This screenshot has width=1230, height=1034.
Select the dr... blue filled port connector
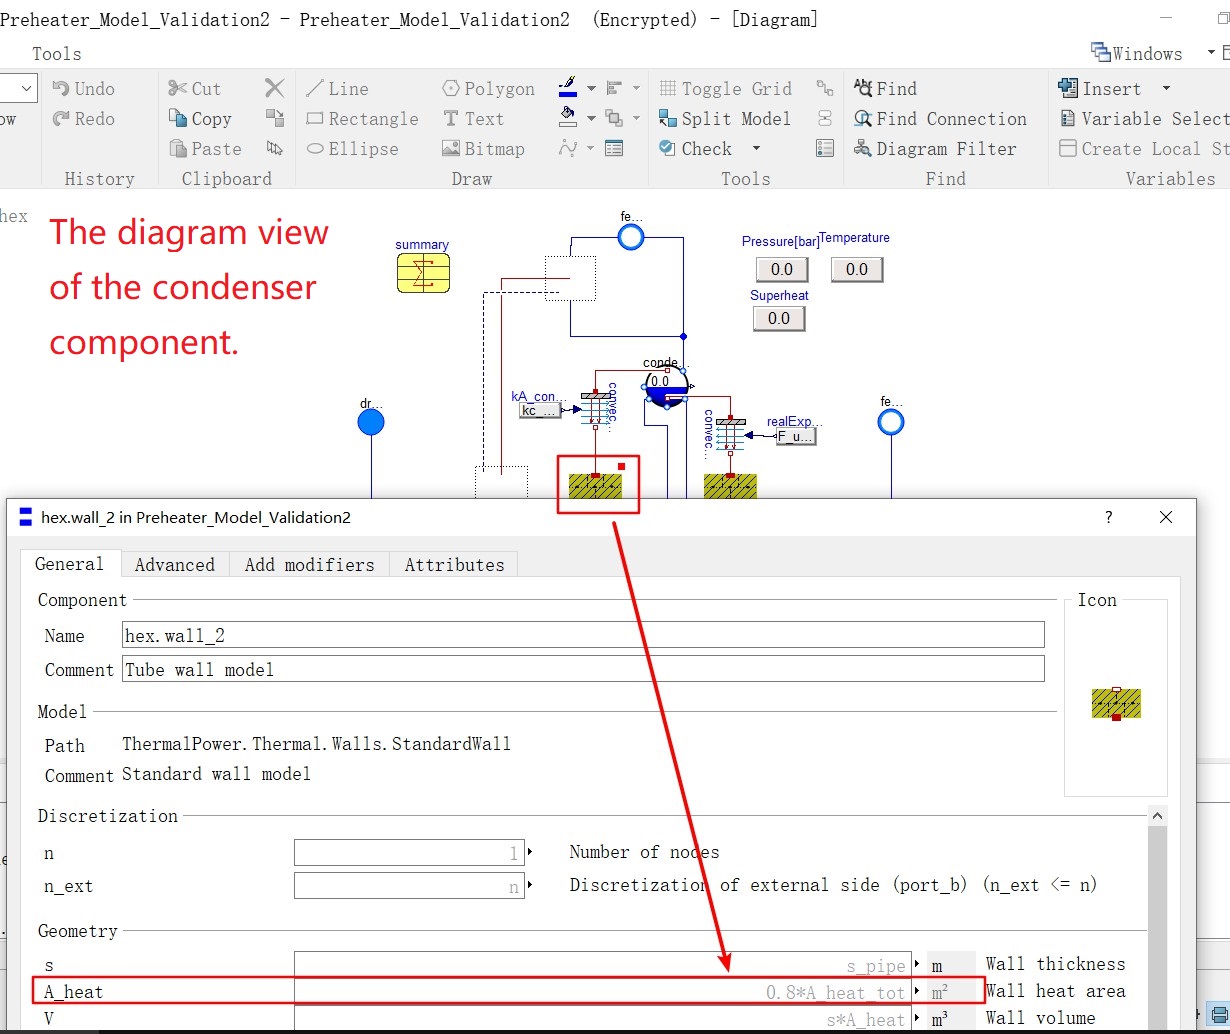coord(371,423)
